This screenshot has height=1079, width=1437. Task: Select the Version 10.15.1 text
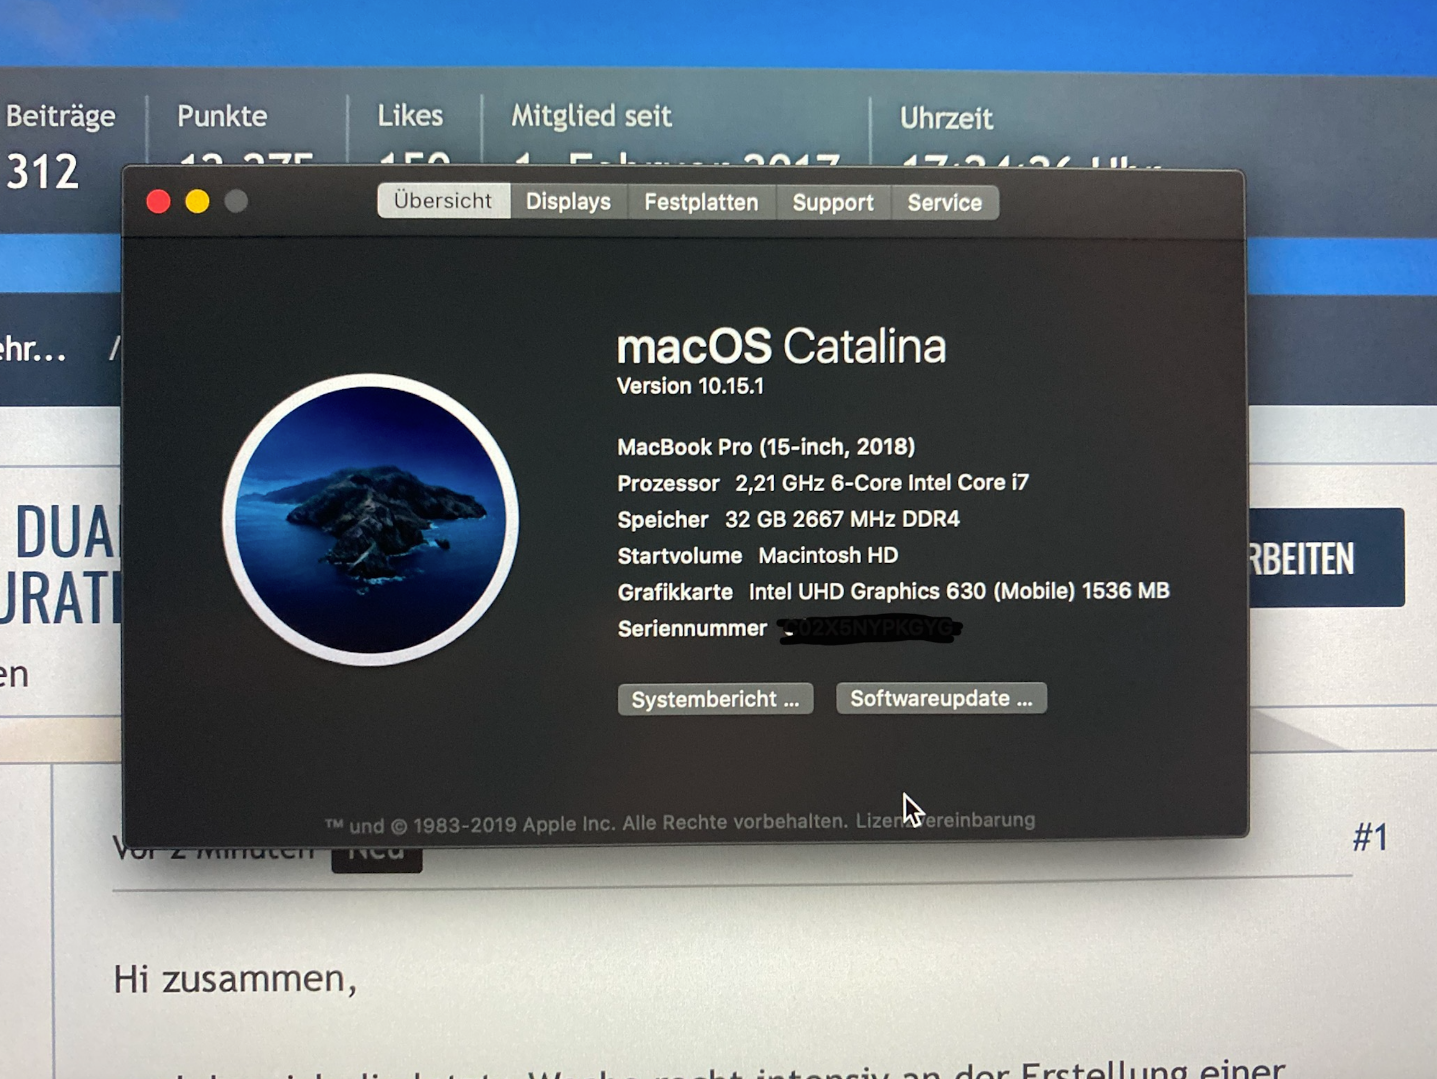pos(690,386)
